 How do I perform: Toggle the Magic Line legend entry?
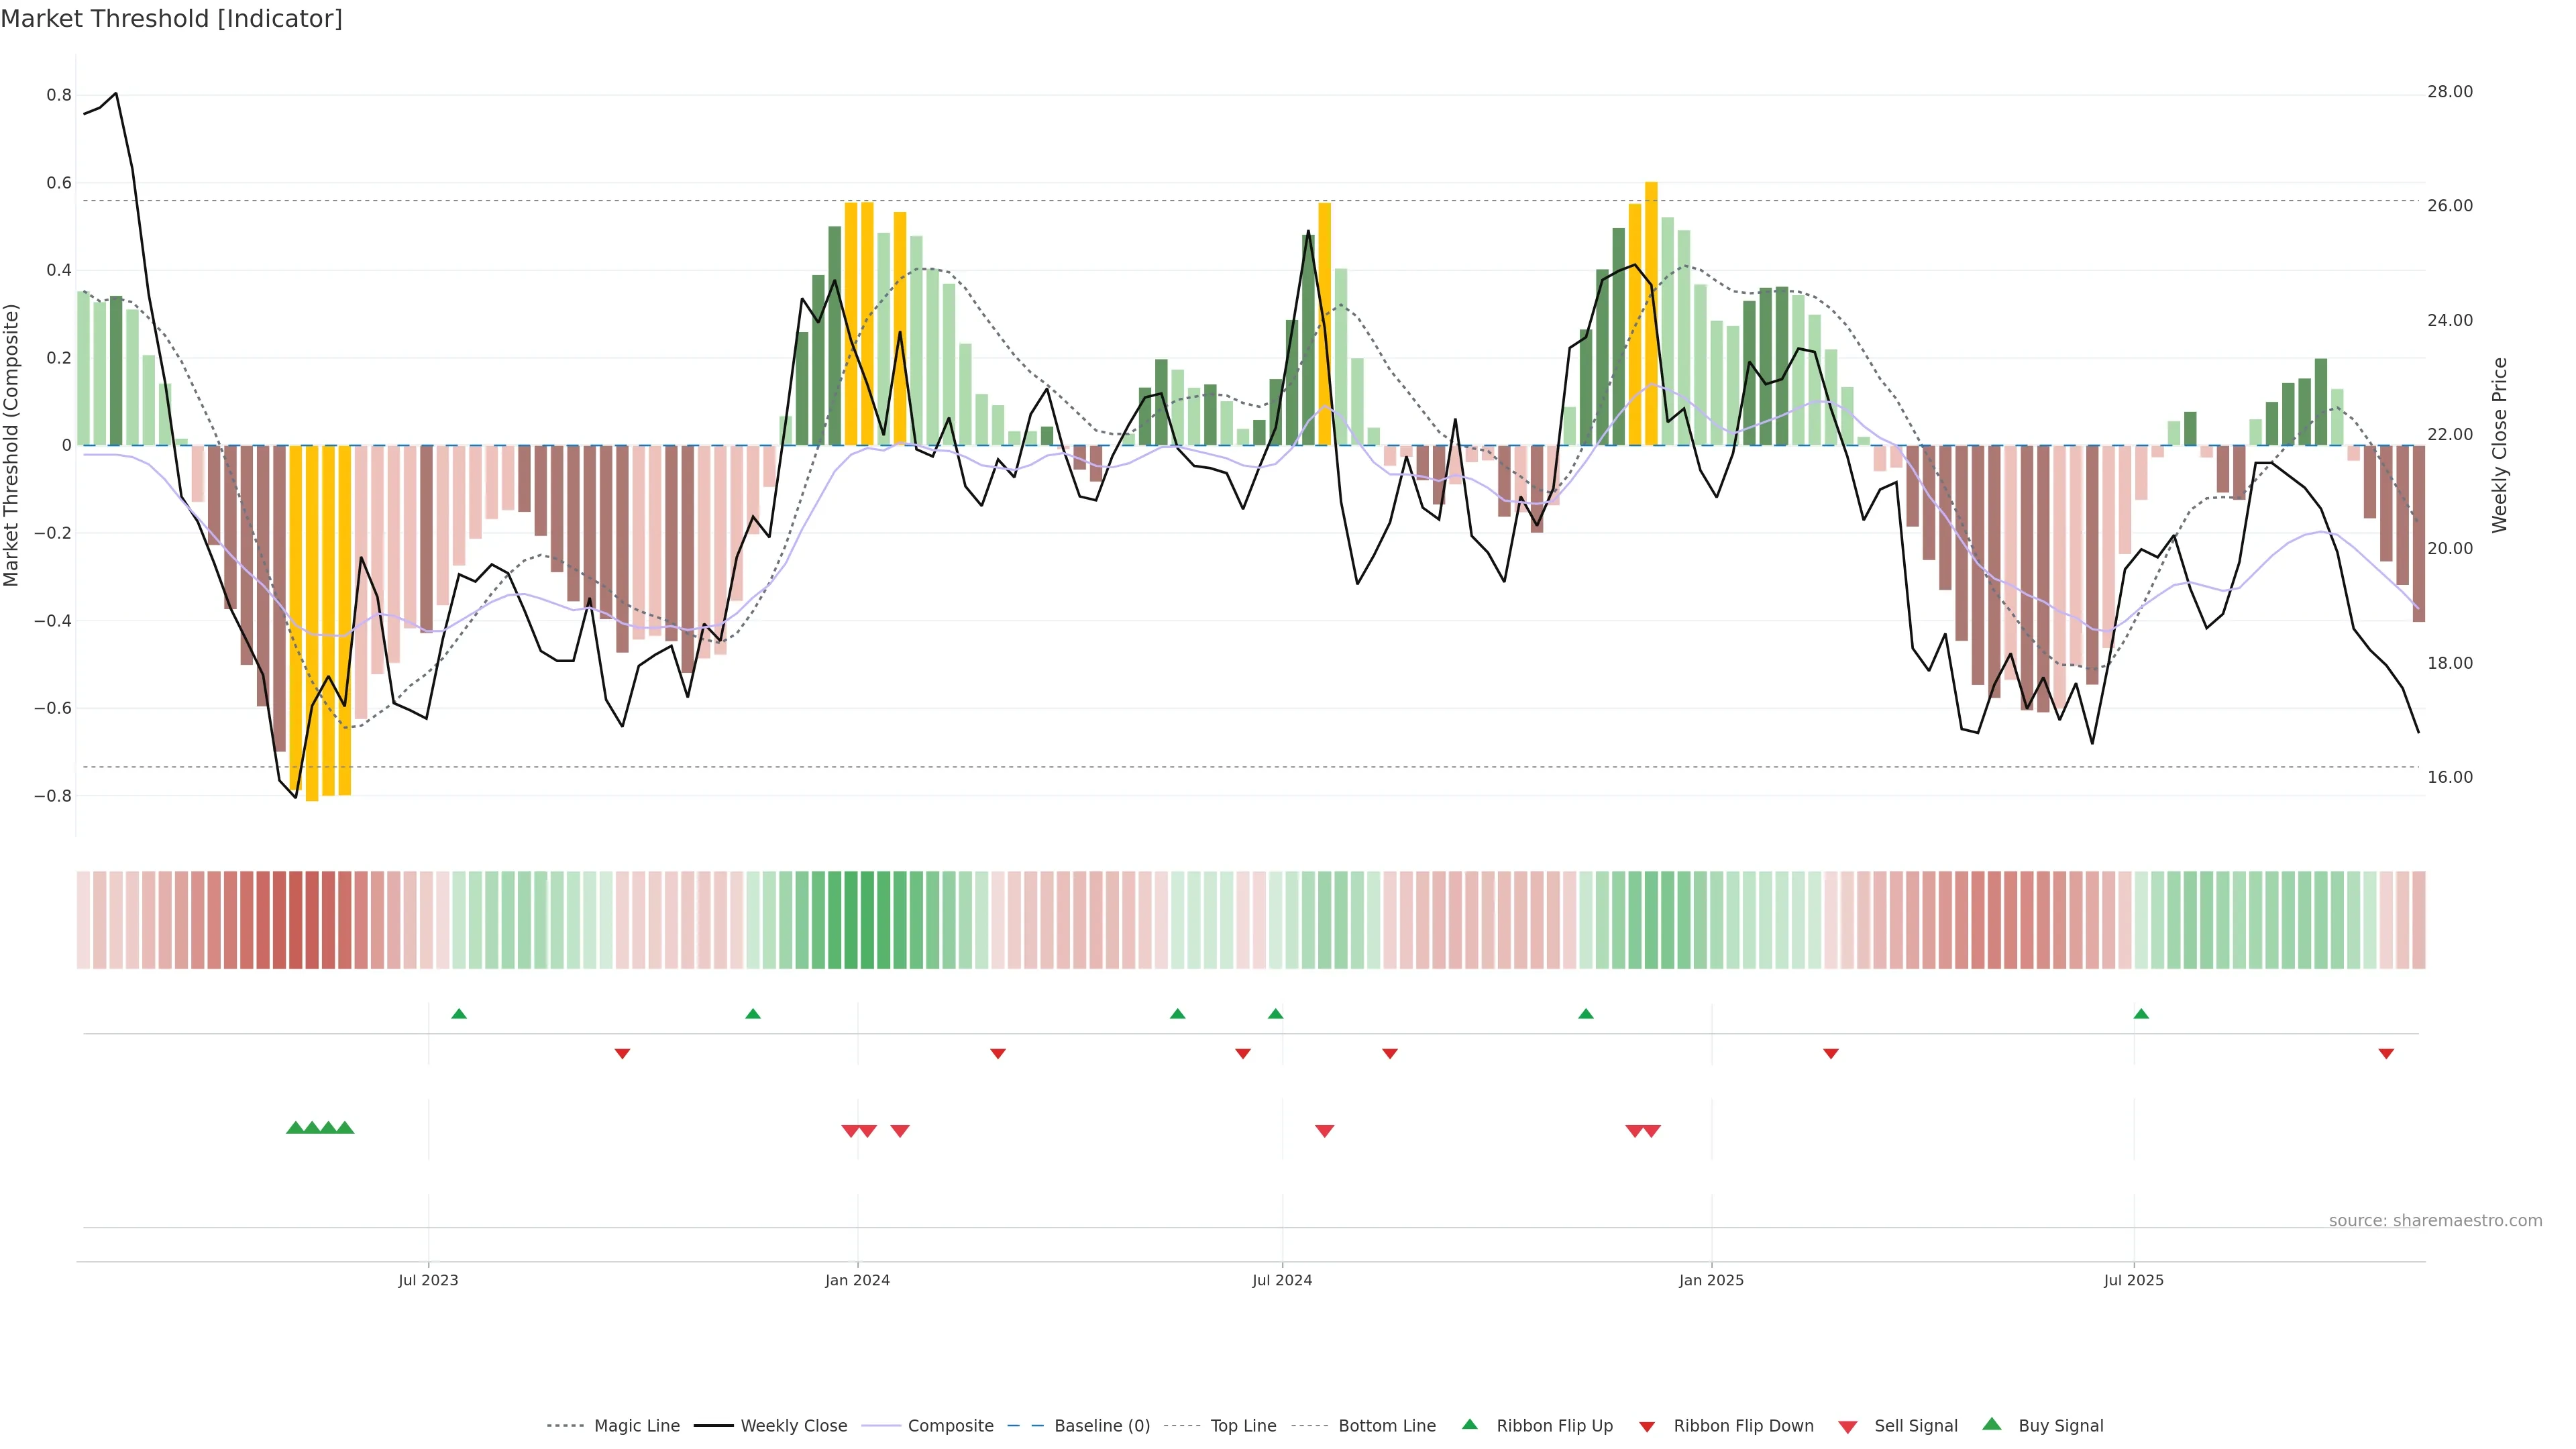click(x=636, y=1425)
